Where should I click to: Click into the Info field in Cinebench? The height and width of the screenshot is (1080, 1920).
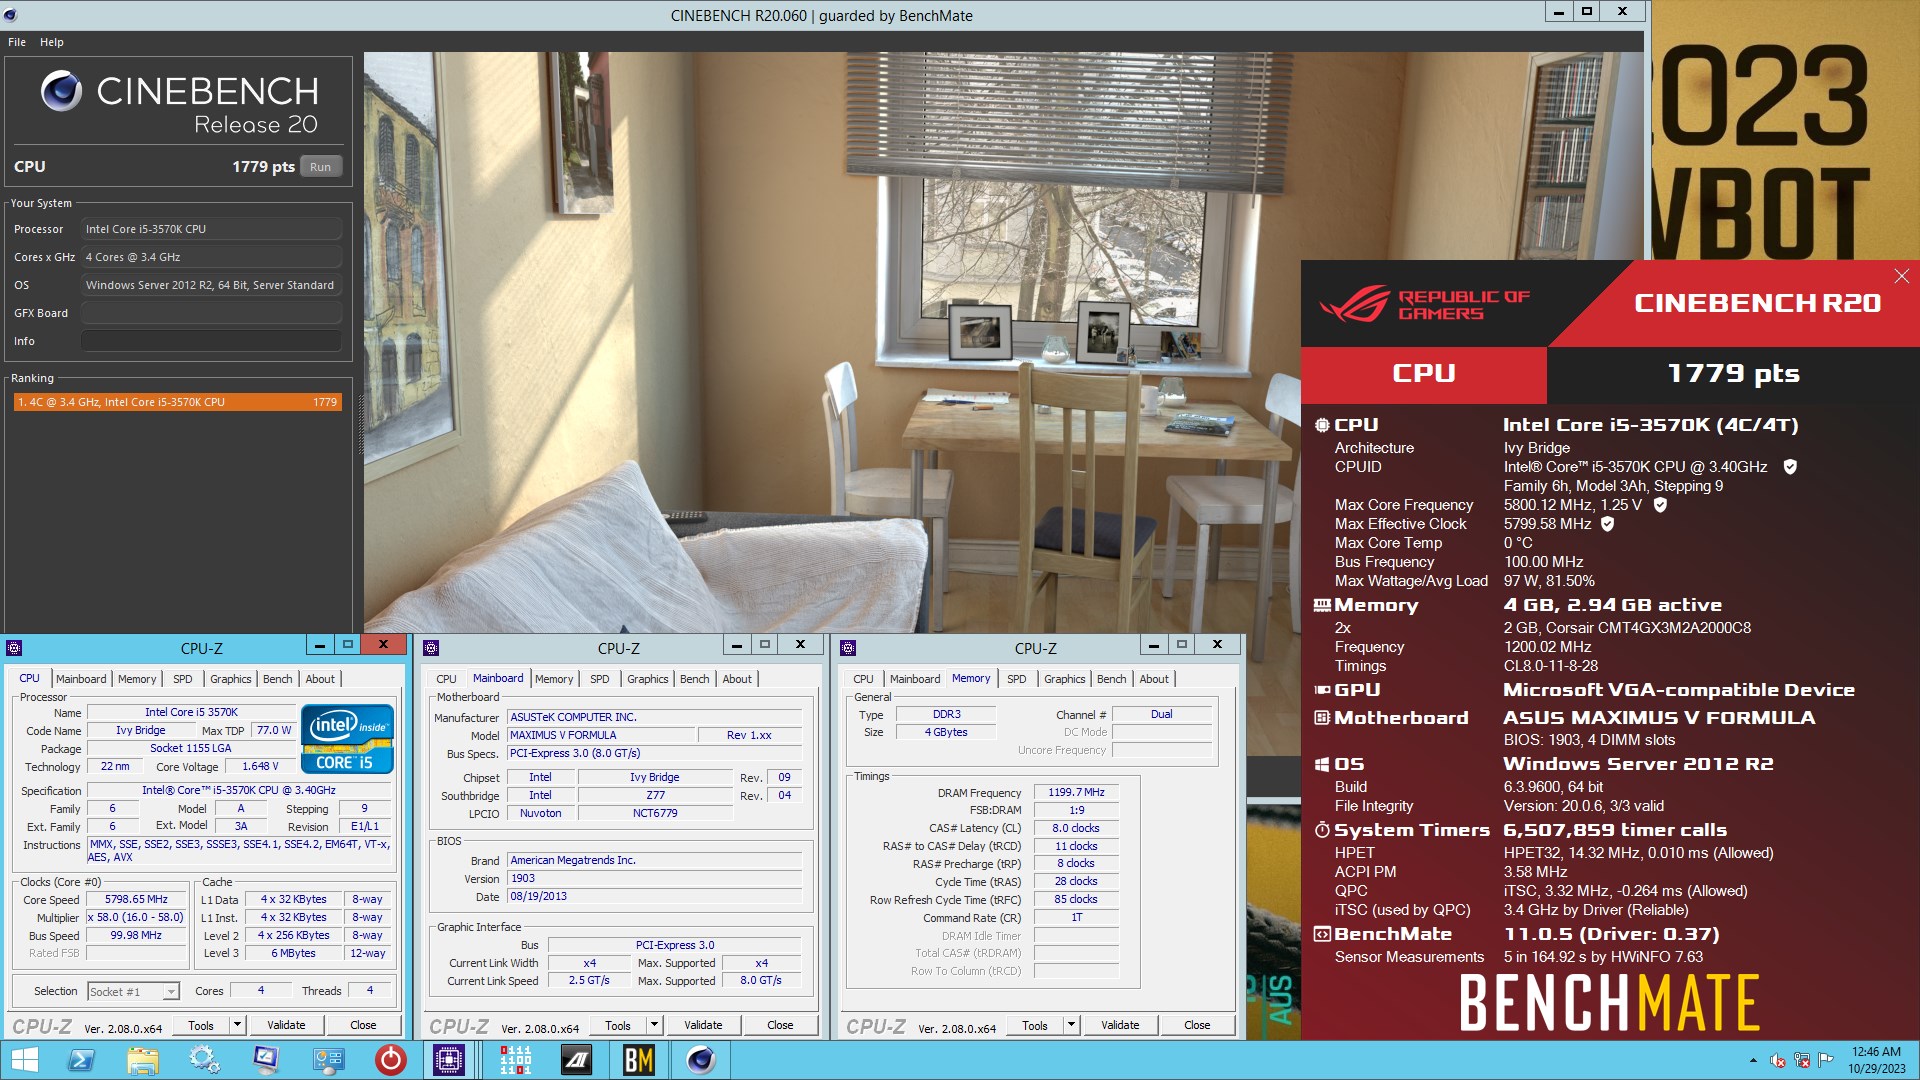click(x=211, y=341)
